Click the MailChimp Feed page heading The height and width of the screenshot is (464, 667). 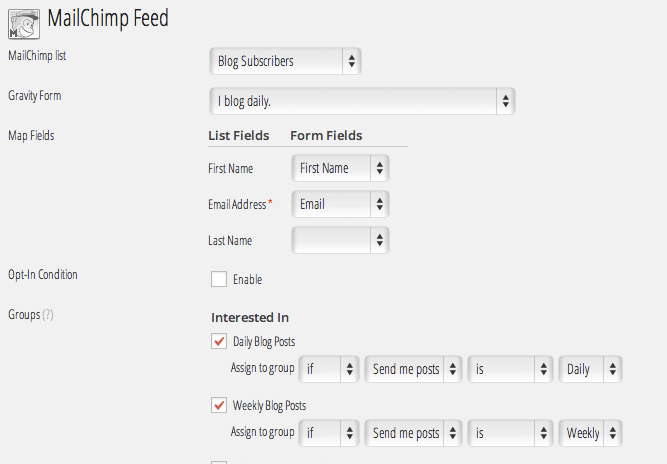click(108, 18)
